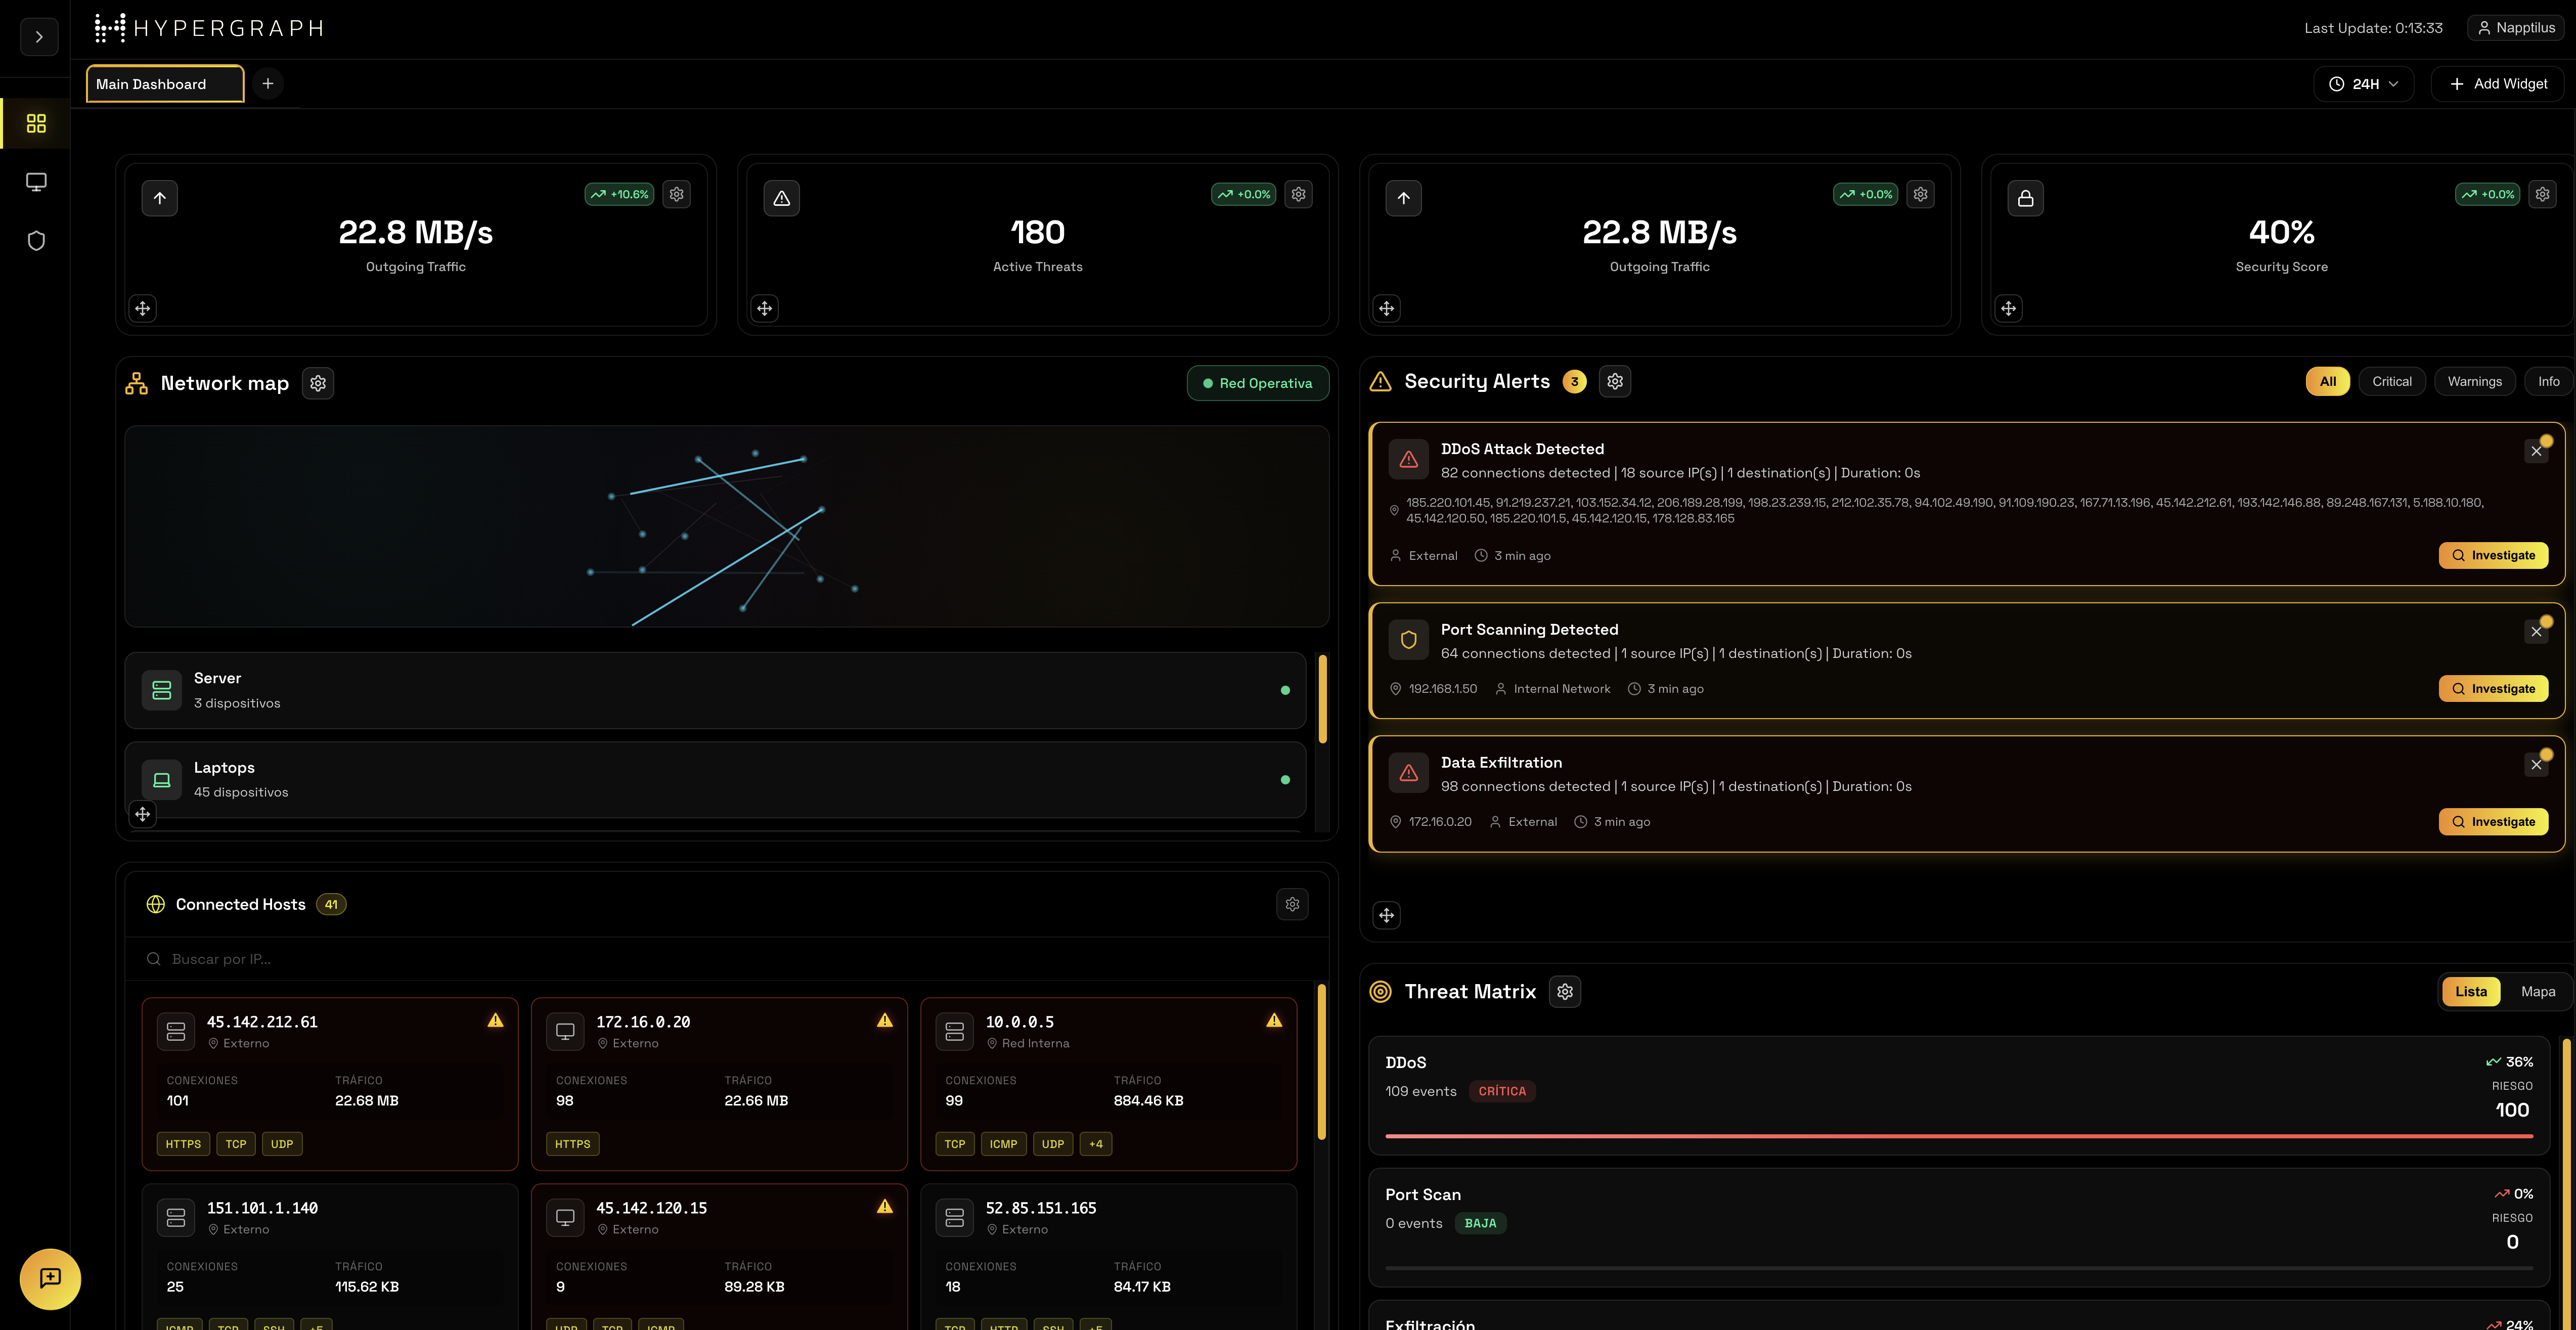This screenshot has width=2576, height=1330.
Task: Expand the collapsed sidebar with the arrow button
Action: click(x=39, y=37)
